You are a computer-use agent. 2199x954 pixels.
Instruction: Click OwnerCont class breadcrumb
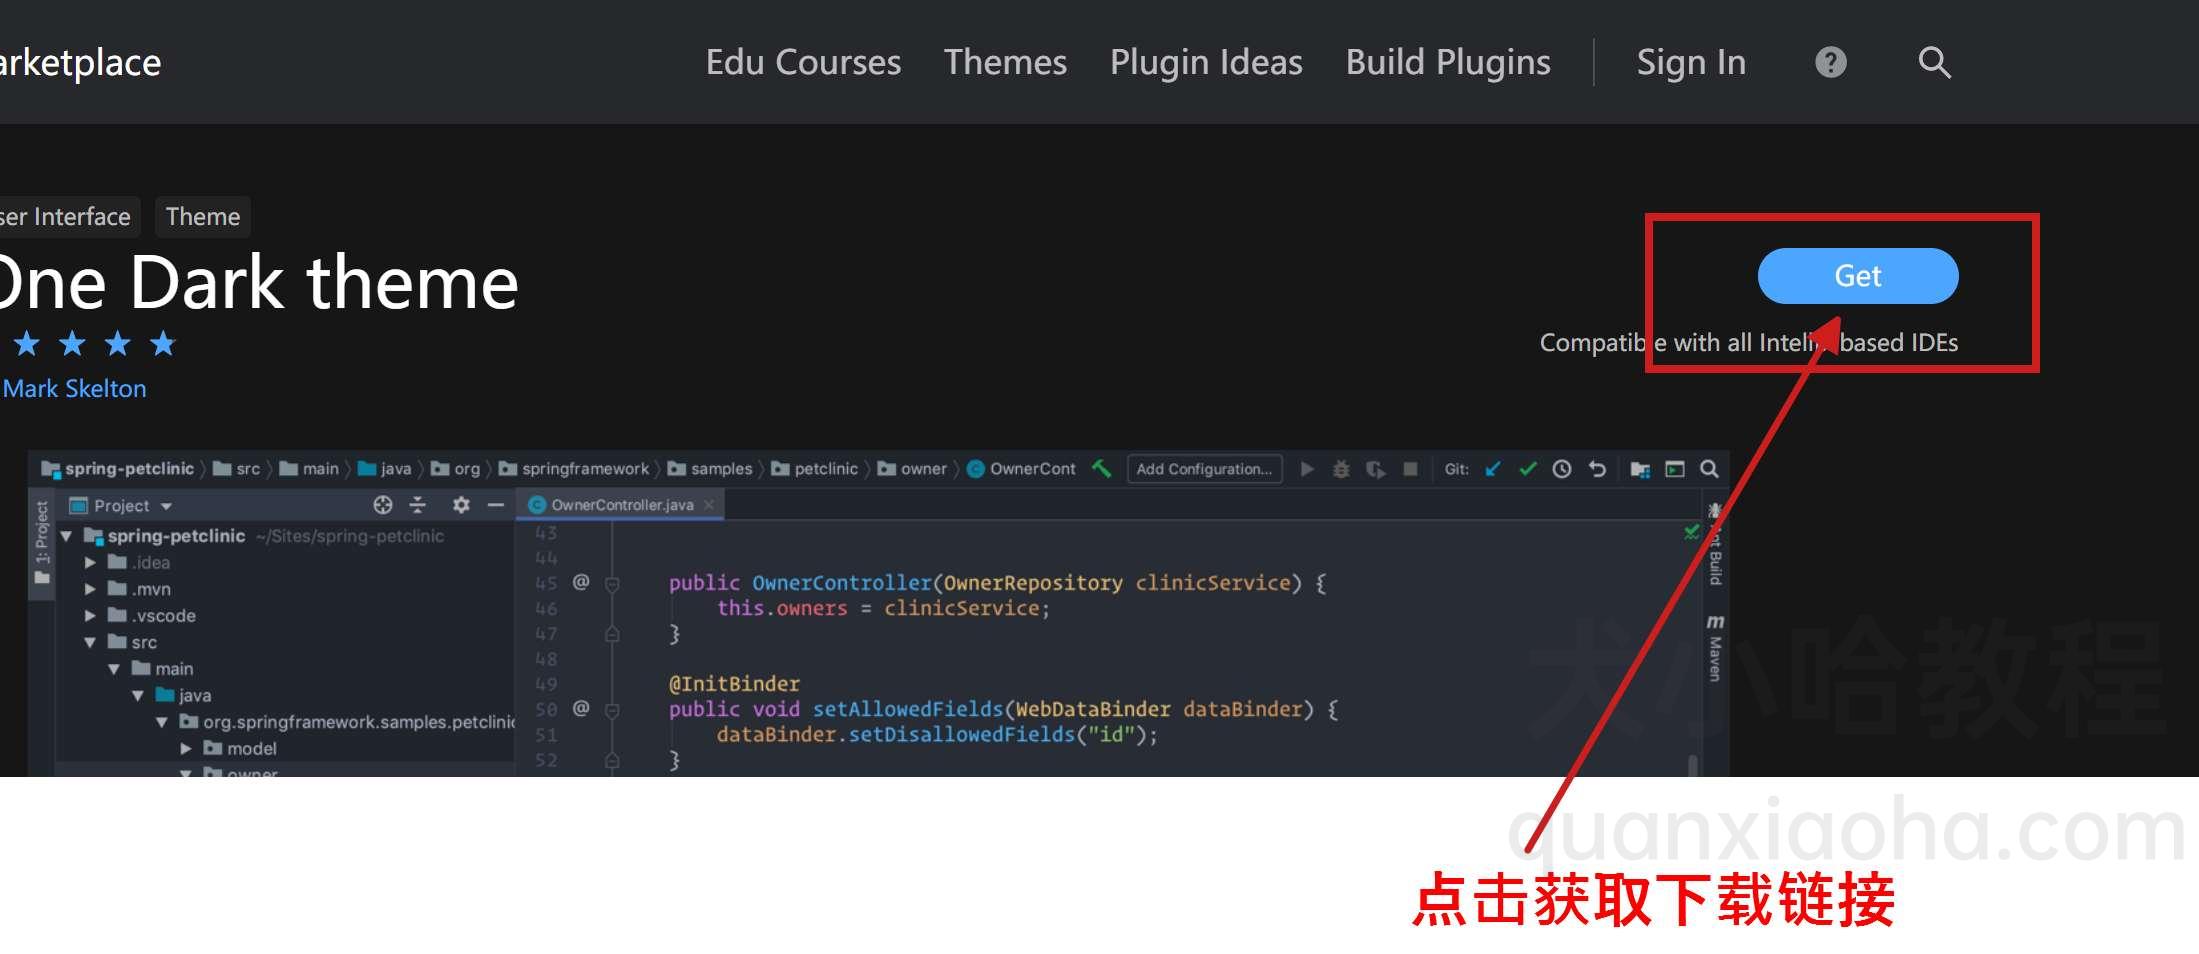(1021, 469)
